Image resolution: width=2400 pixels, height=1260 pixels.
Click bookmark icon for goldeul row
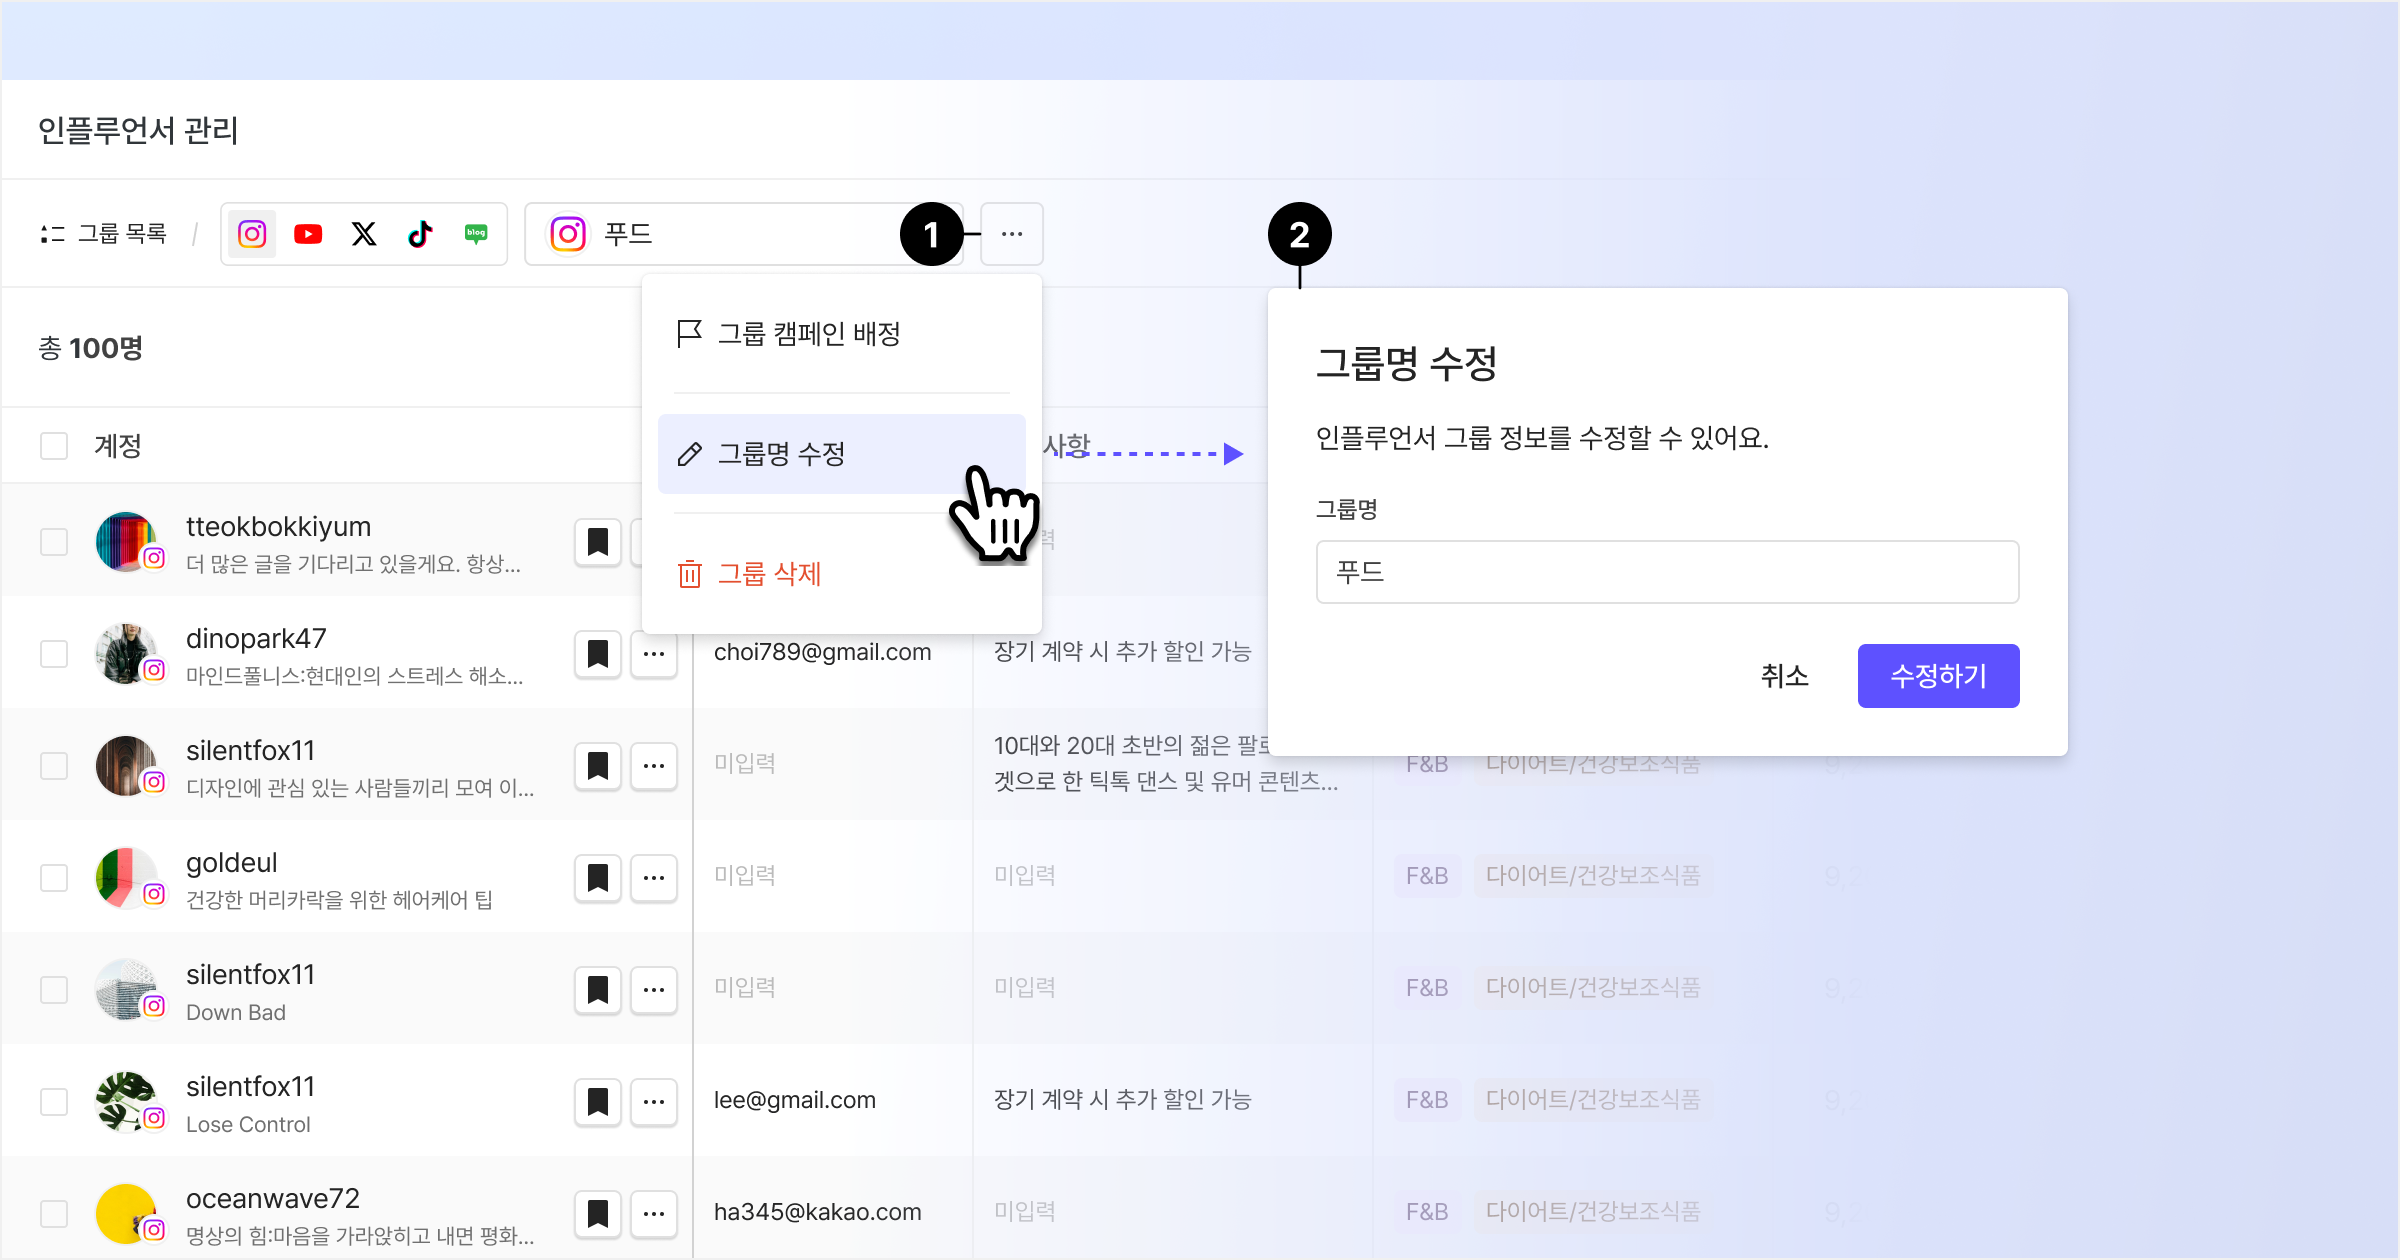(x=598, y=878)
